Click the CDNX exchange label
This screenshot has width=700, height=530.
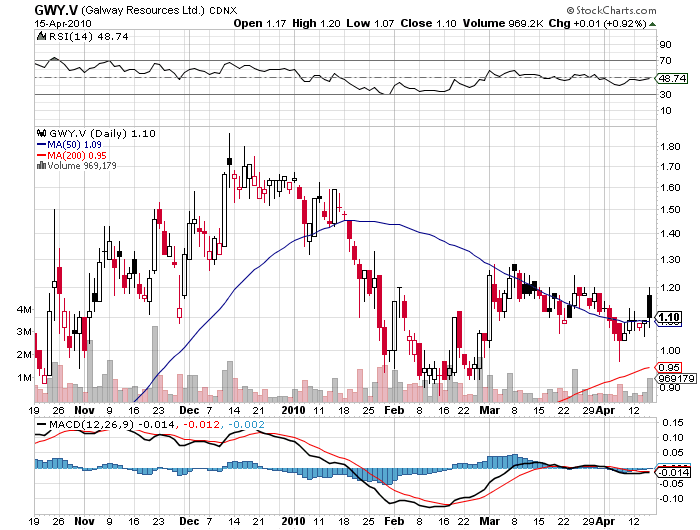point(223,11)
